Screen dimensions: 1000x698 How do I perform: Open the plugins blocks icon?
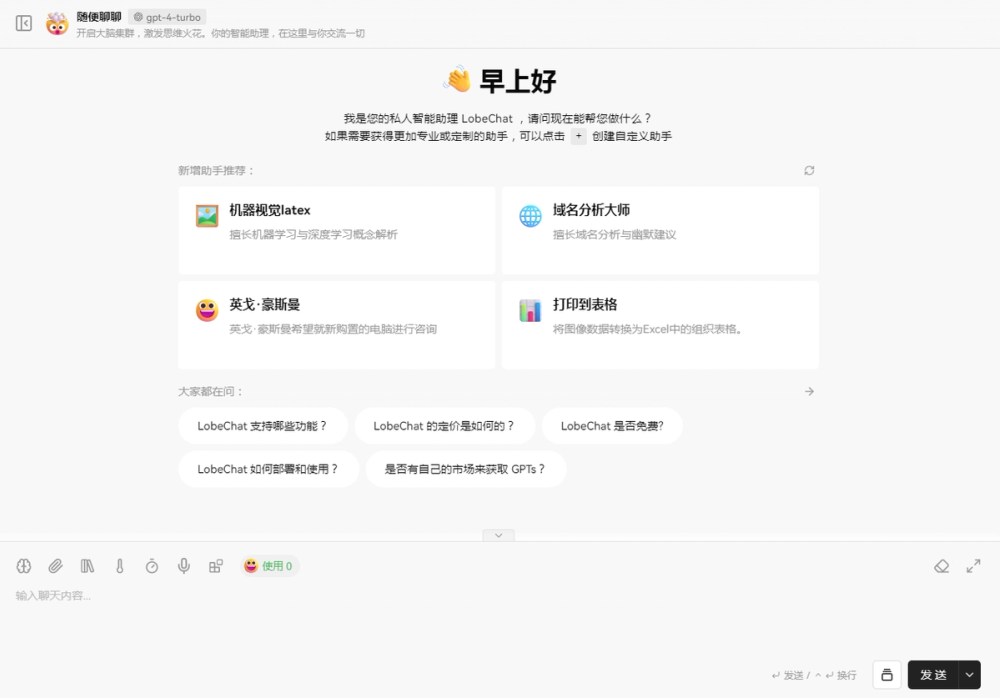click(216, 566)
